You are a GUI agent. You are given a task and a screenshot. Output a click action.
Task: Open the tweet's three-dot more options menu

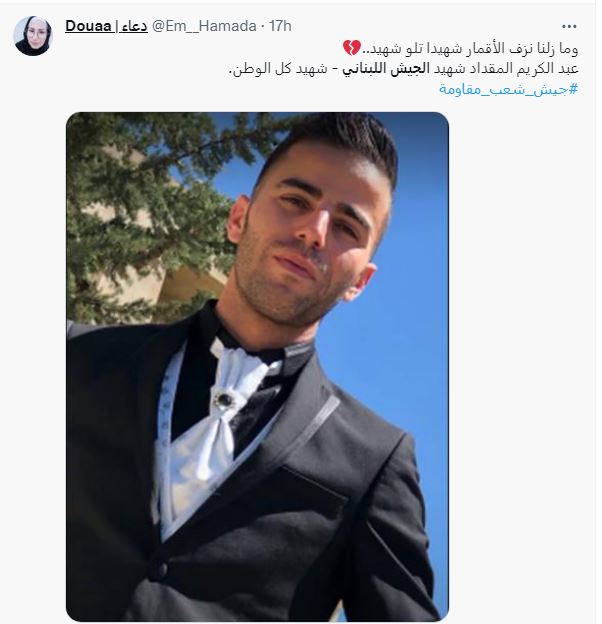coord(569,27)
